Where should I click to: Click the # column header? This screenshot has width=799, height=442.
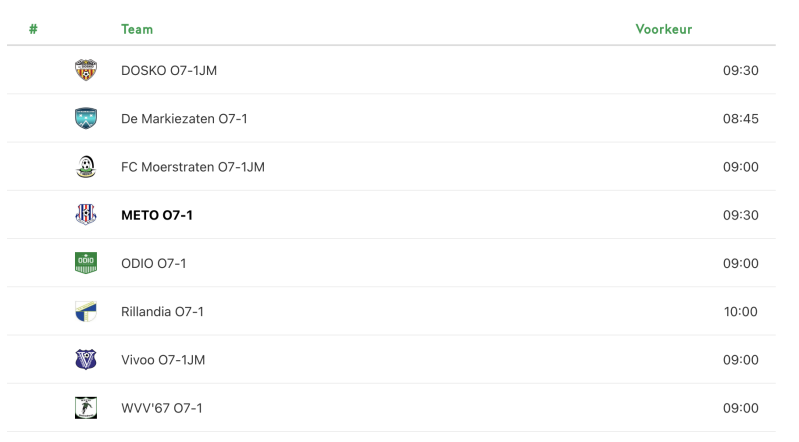click(33, 29)
